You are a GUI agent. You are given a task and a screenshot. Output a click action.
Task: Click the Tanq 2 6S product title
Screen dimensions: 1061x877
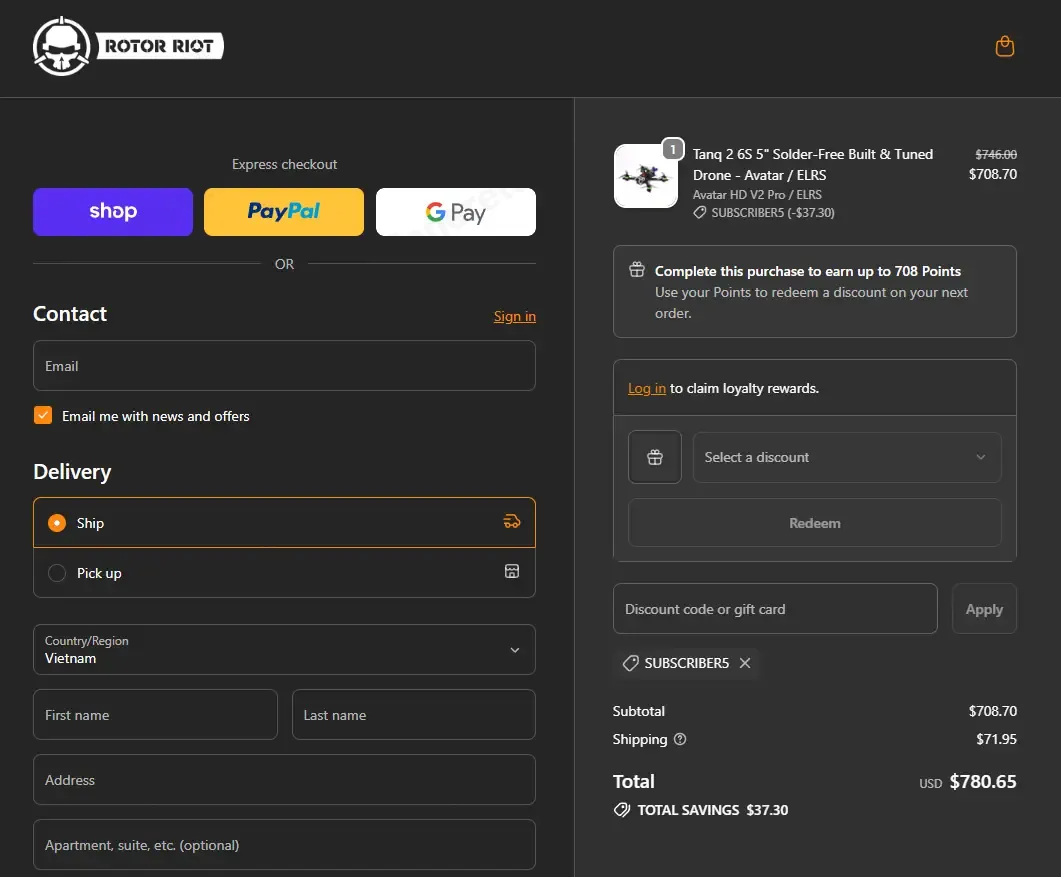pos(813,164)
